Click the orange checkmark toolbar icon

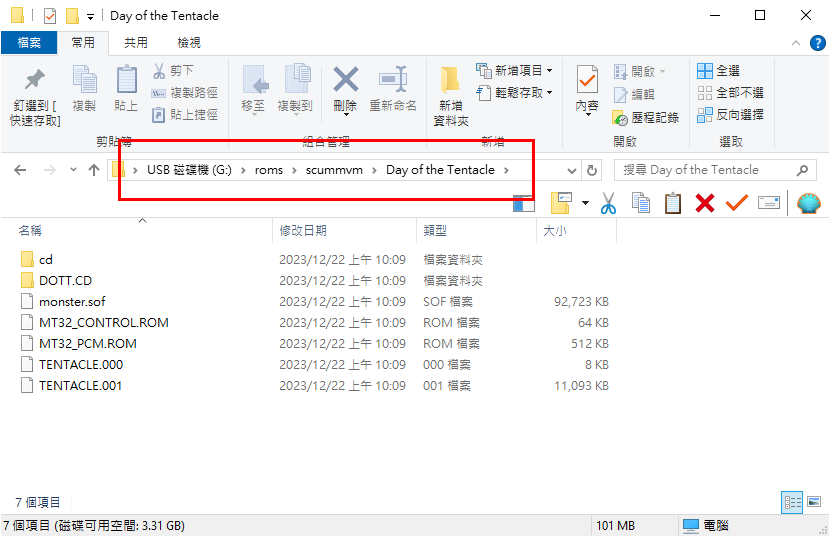point(736,203)
